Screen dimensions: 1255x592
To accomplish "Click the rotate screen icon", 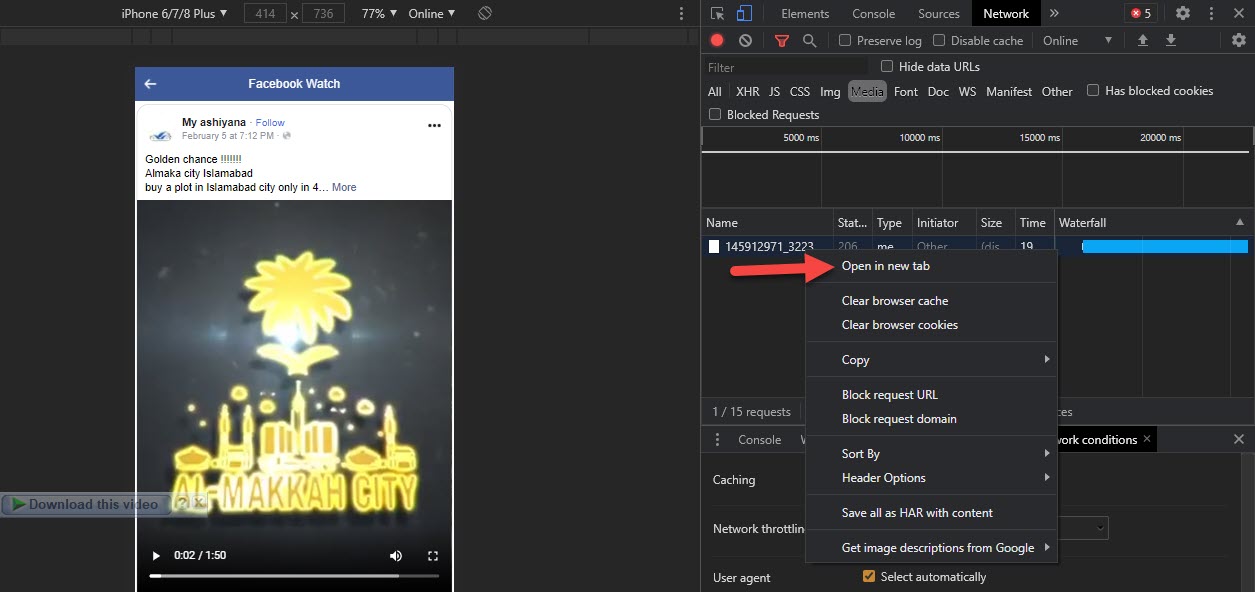I will (x=484, y=13).
